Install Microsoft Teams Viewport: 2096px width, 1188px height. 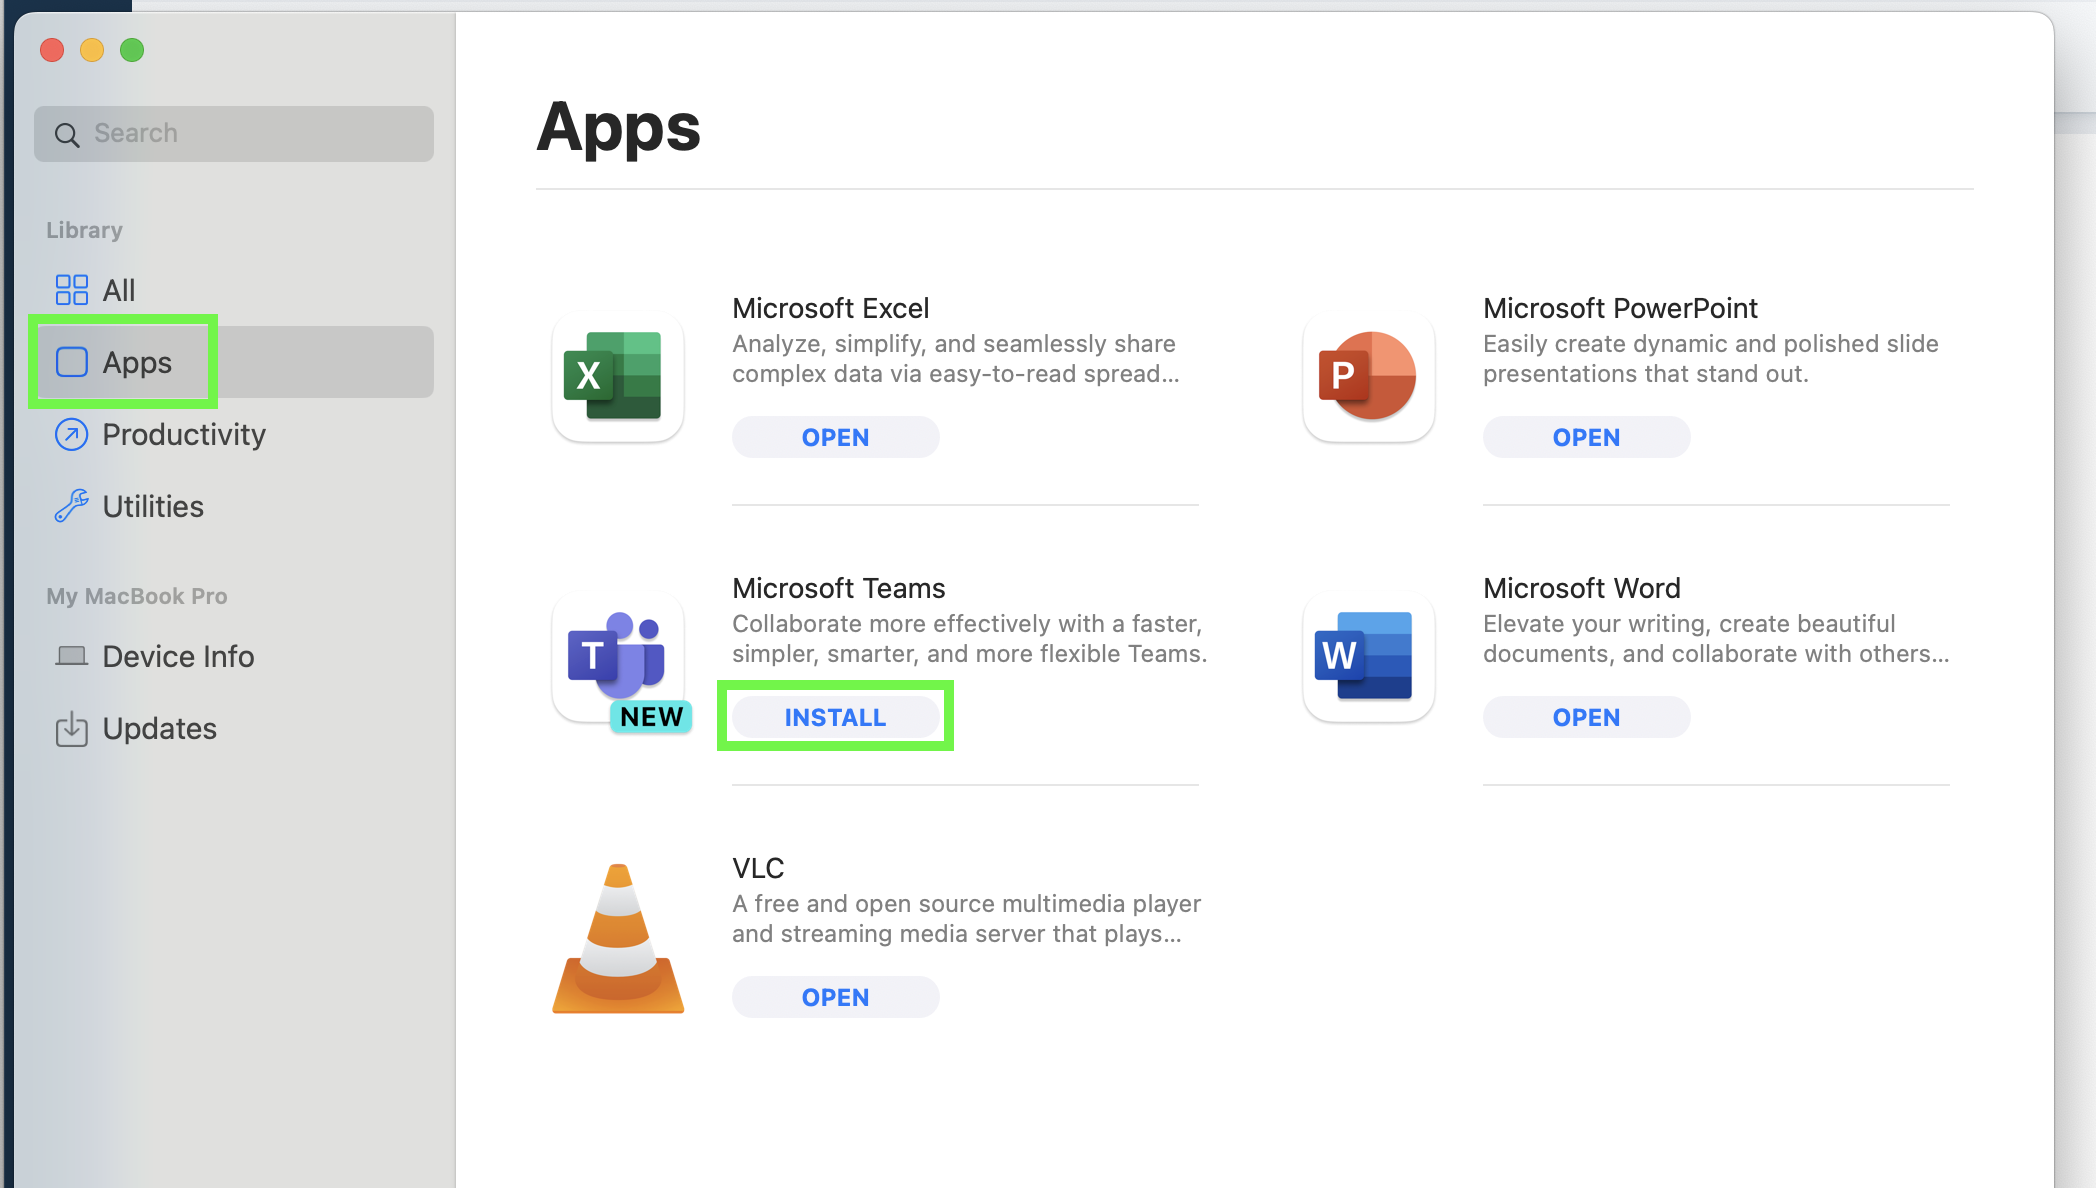835,717
